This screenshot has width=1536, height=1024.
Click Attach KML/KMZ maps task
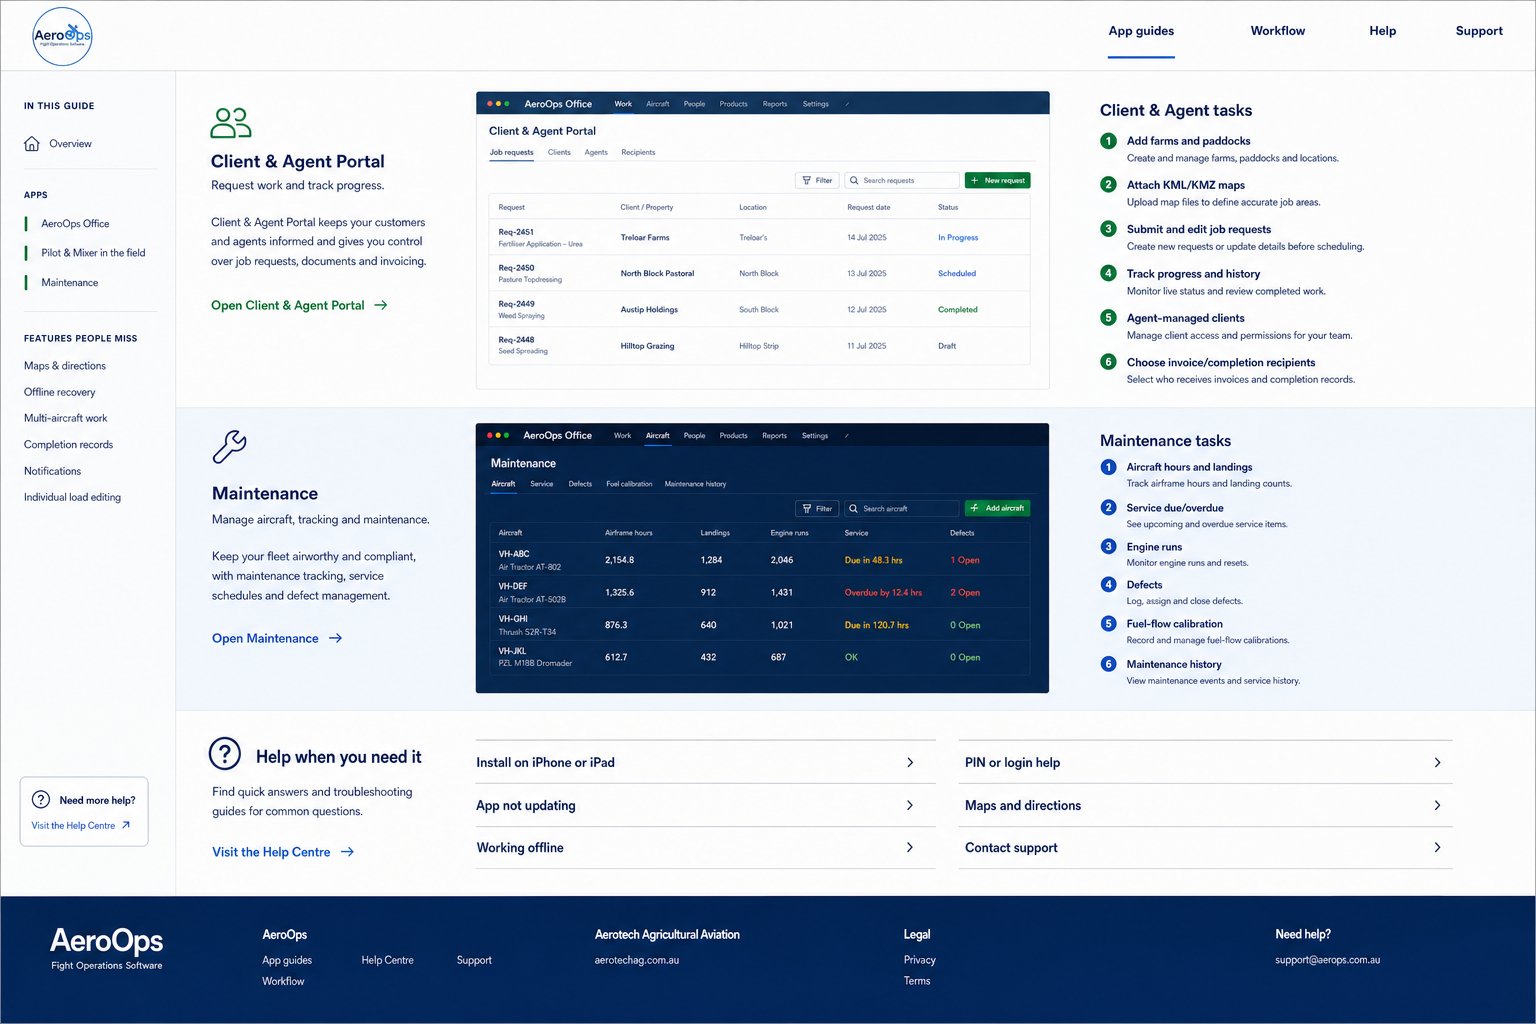pos(1186,185)
